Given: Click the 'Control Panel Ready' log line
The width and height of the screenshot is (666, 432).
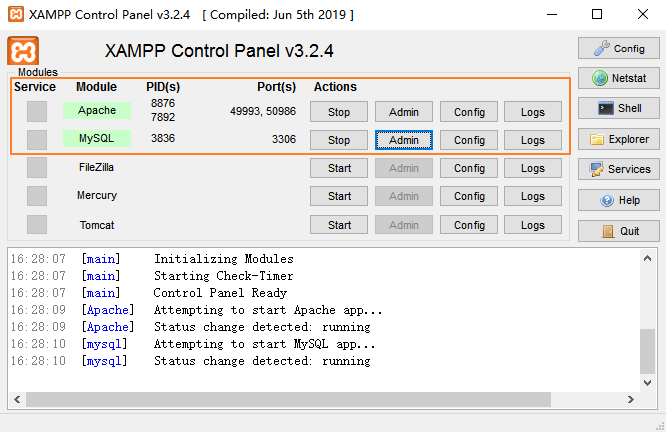Looking at the screenshot, I should click(220, 293).
